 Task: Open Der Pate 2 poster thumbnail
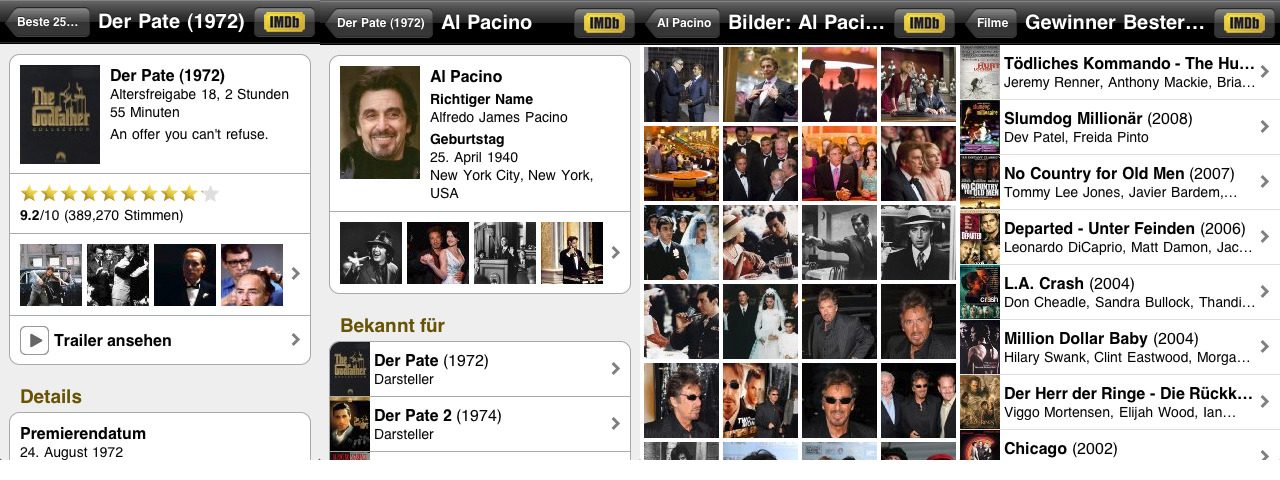pos(350,424)
